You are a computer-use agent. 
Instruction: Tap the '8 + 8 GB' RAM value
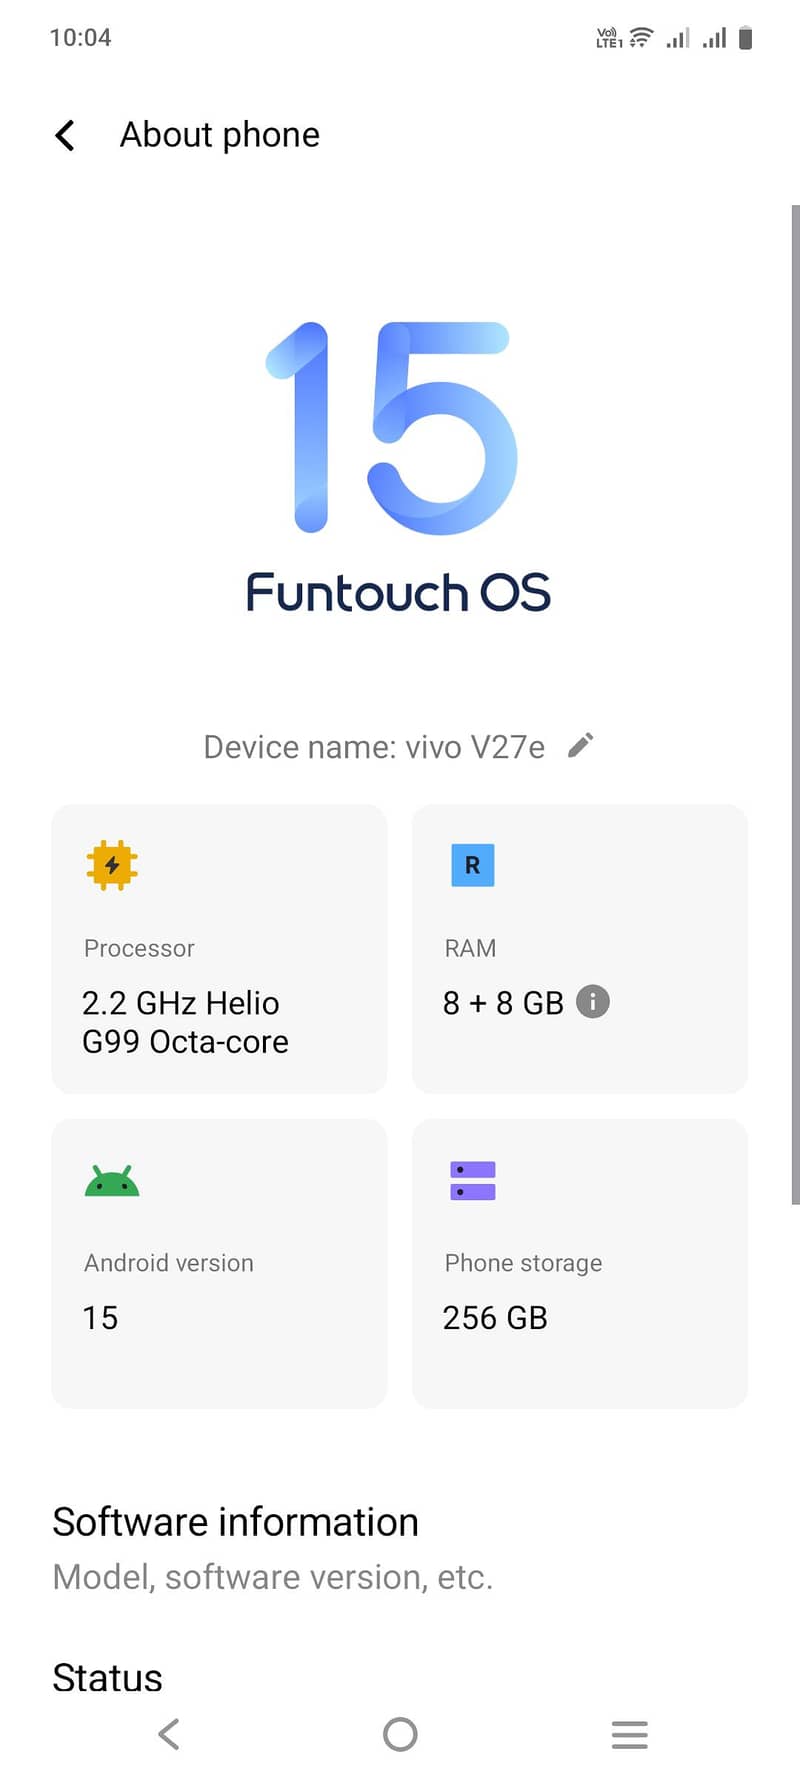[503, 1002]
